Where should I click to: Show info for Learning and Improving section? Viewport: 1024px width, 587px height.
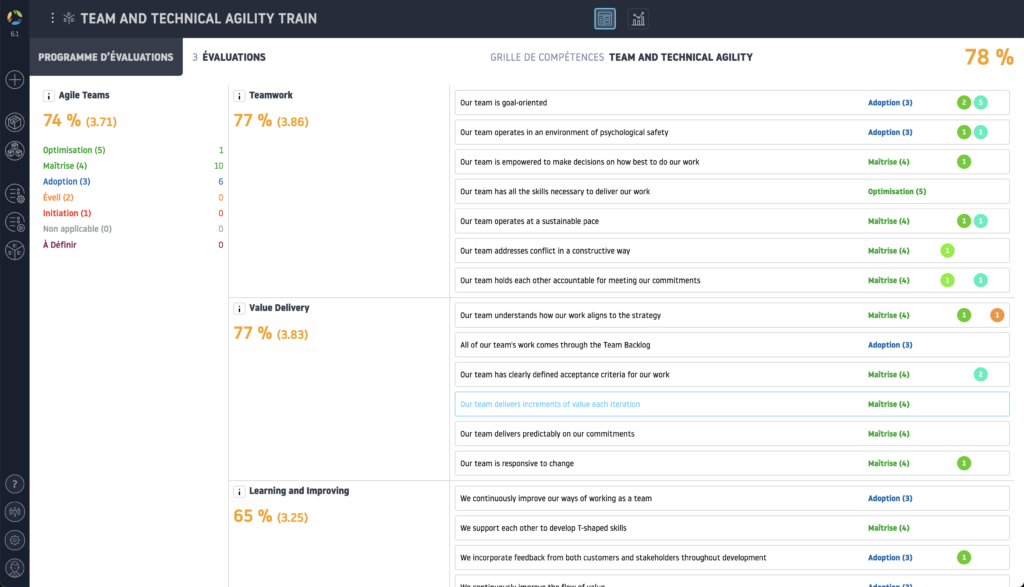[239, 492]
